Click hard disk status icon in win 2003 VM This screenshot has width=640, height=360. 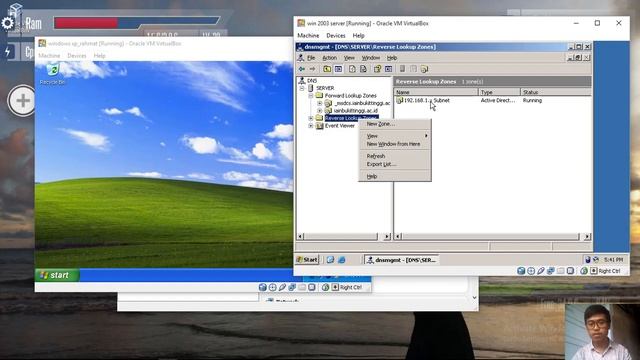pyautogui.click(x=521, y=271)
